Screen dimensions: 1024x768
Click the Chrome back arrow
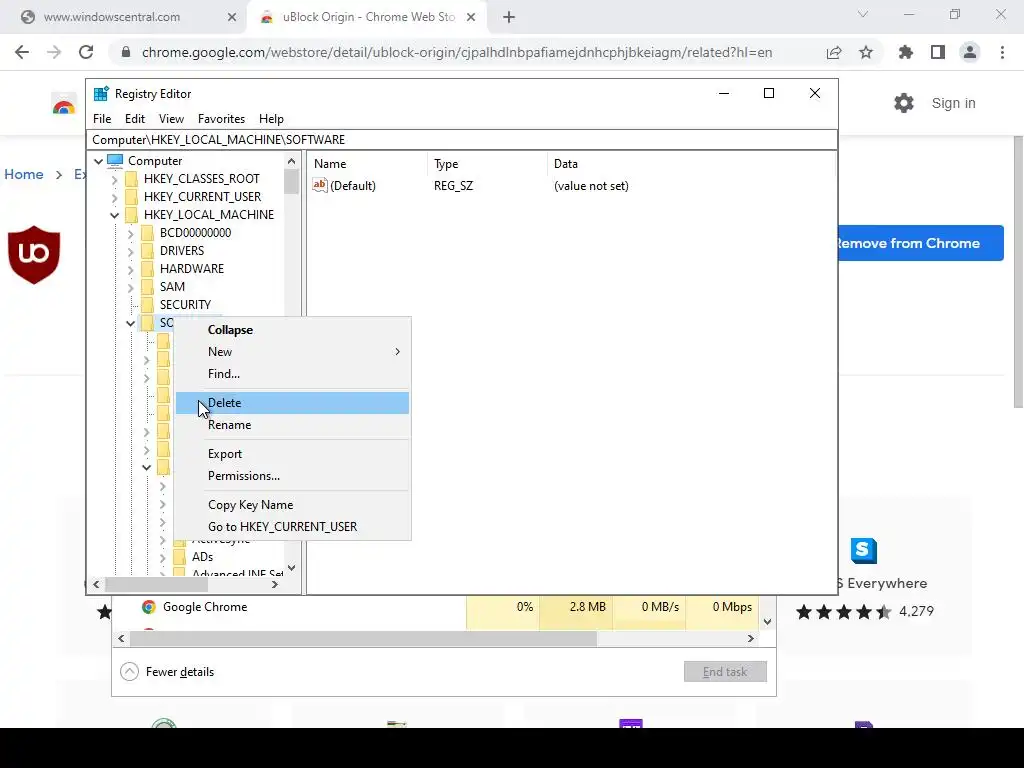[22, 52]
